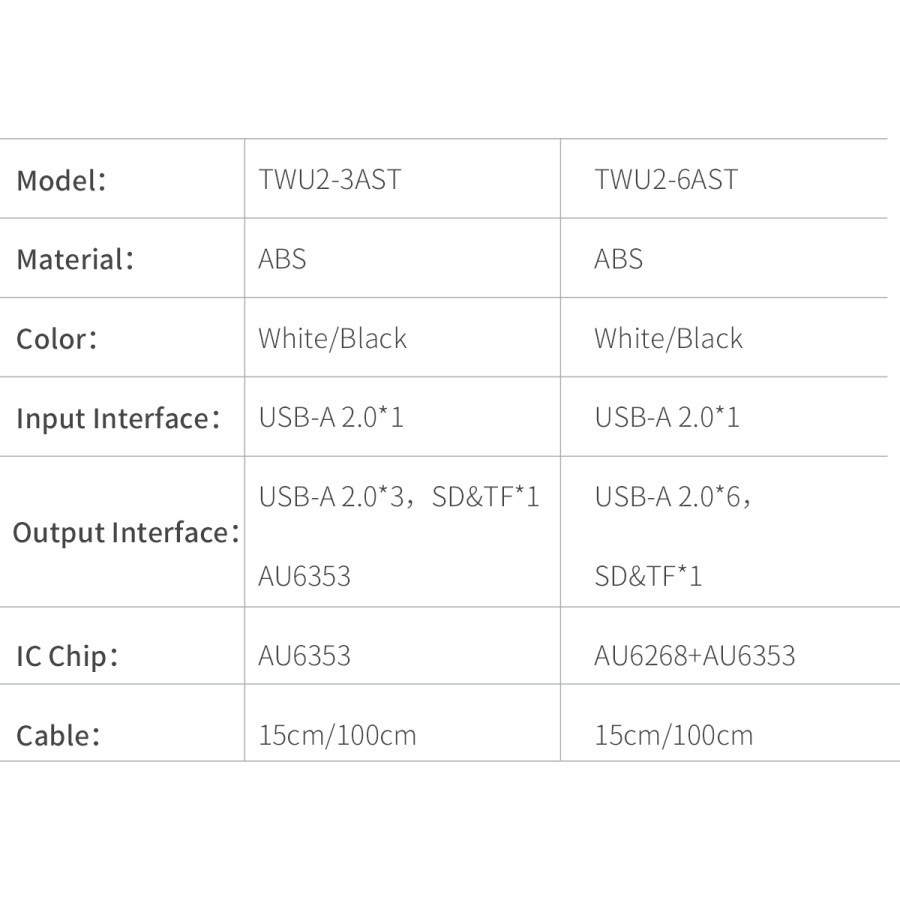Select the AU6268+AU6353 chip value

[695, 656]
